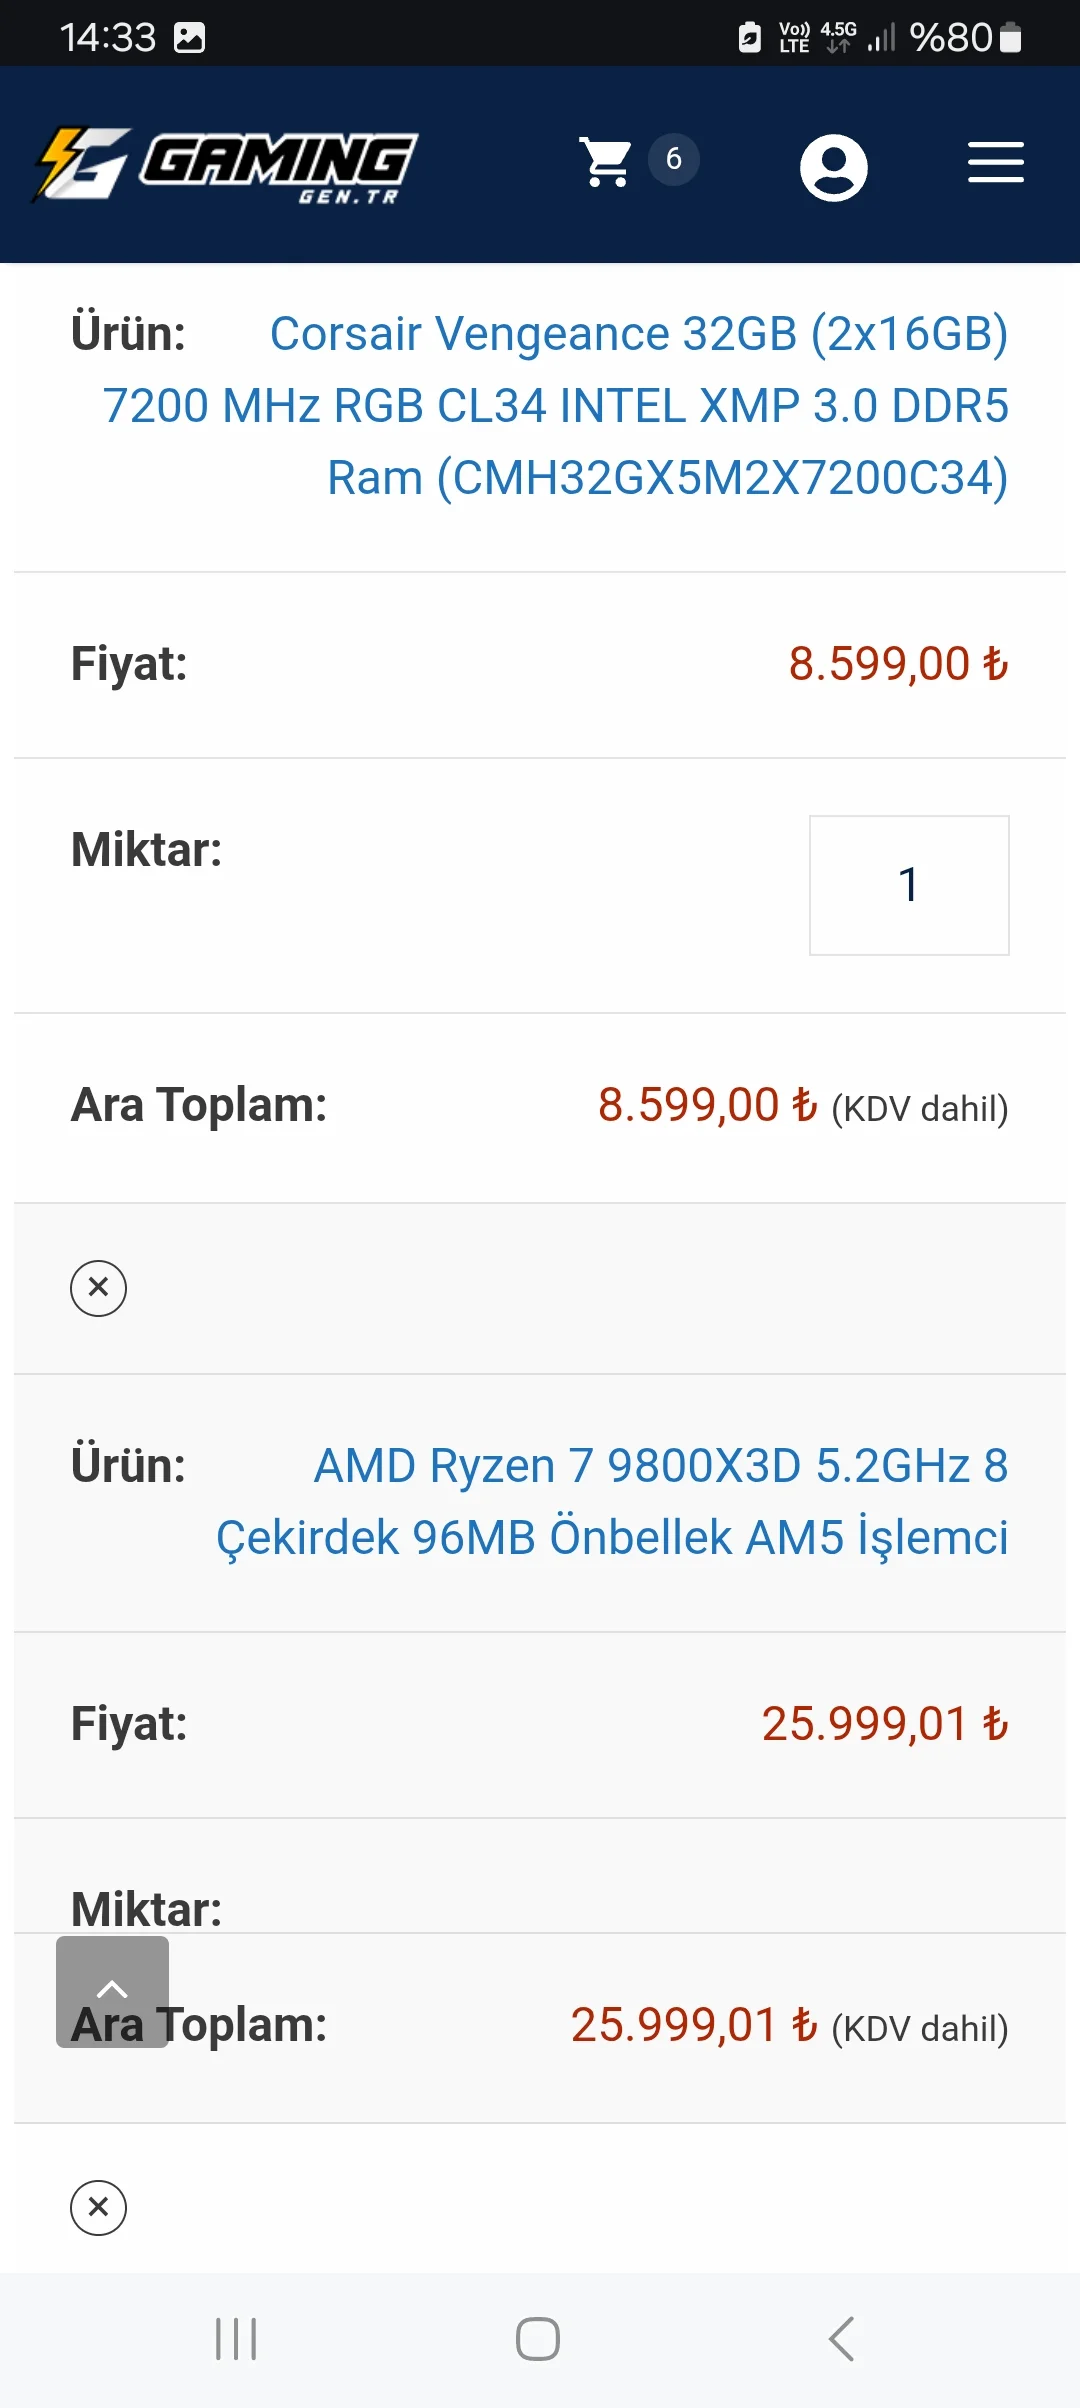Screen dimensions: 1080x2408
Task: Remove Corsair Vengeance RAM from cart
Action: point(98,1288)
